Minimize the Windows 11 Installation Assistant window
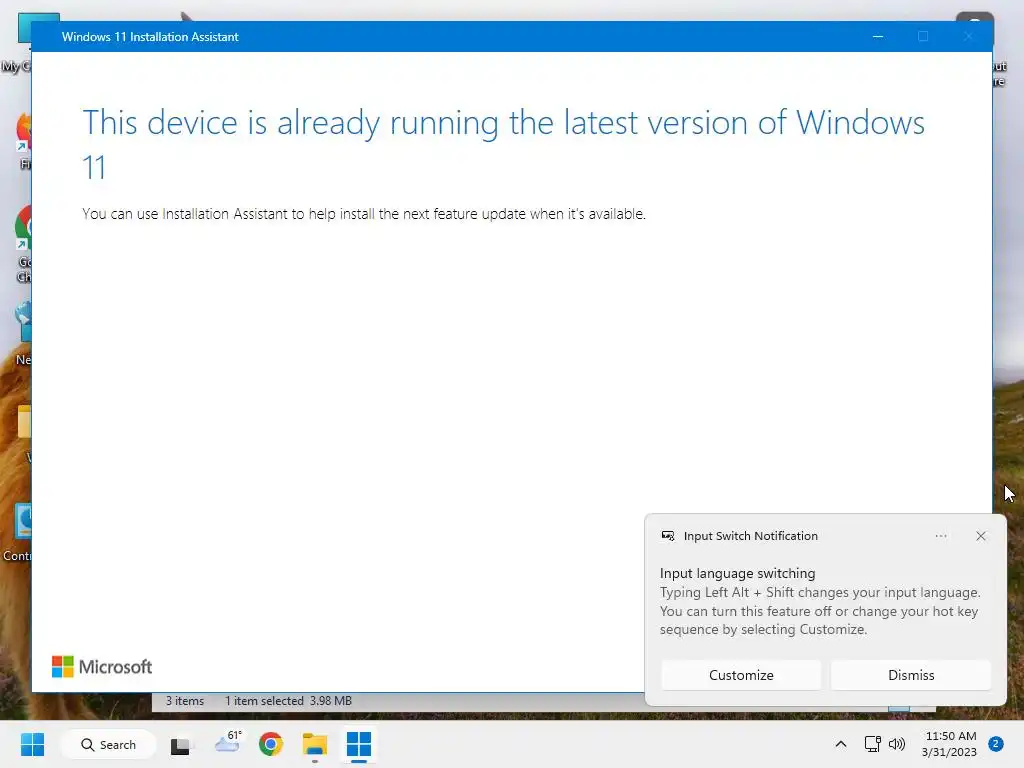Screen dimensions: 1024x768 tap(878, 37)
